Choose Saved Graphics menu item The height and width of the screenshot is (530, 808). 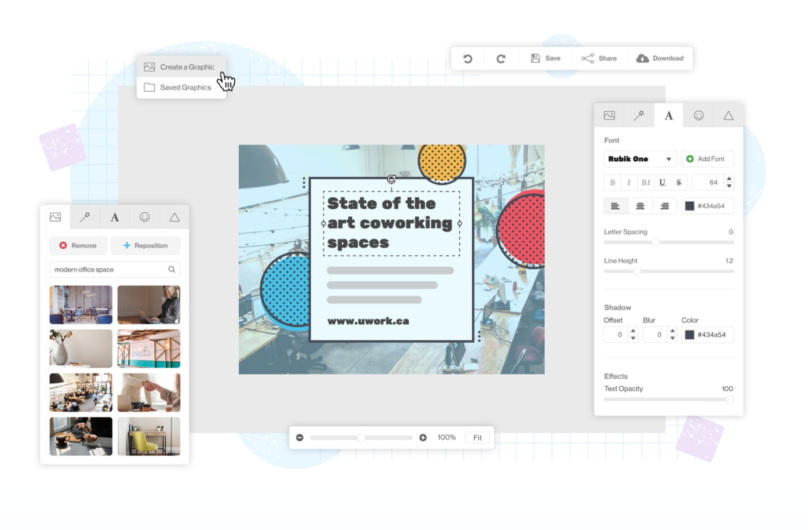185,88
